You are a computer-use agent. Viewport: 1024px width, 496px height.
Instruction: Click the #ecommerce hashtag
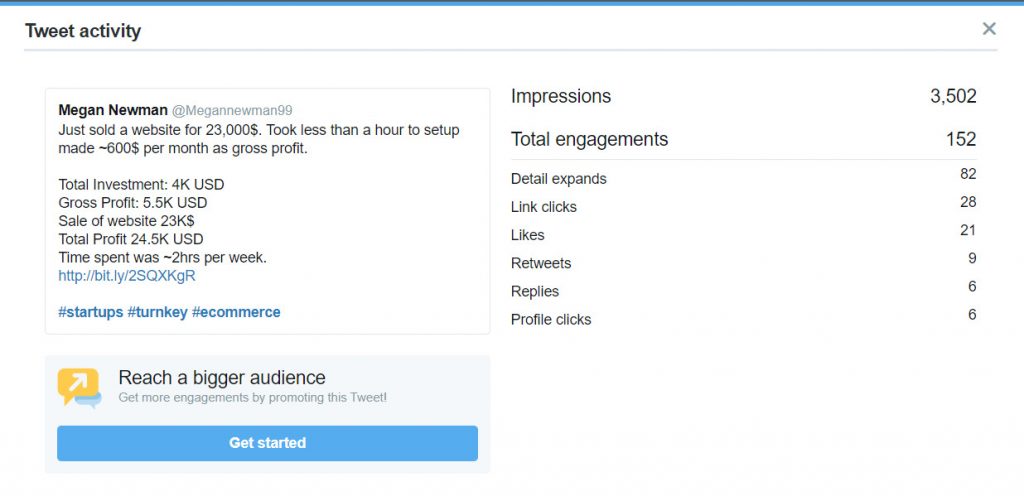pos(236,312)
